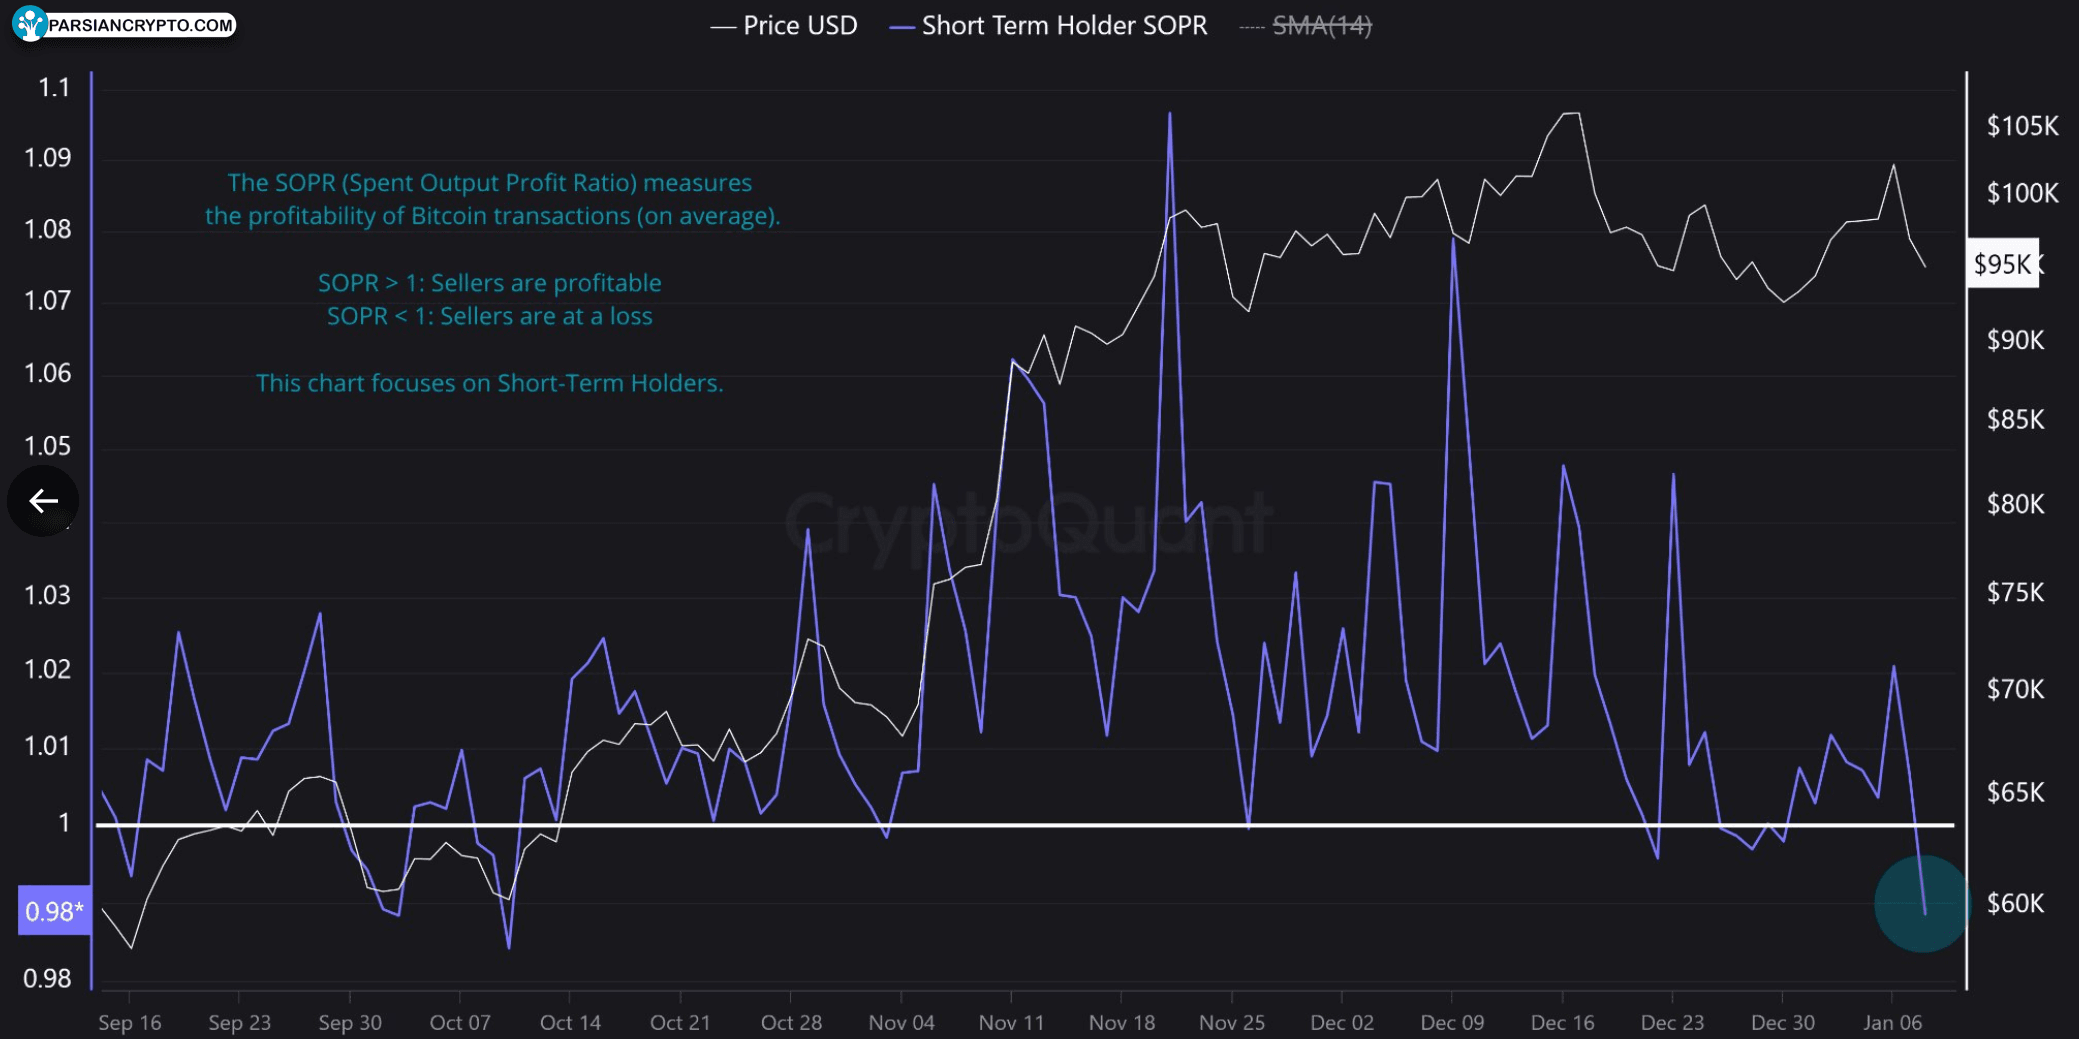Viewport: 2079px width, 1039px height.
Task: Click the Oct 14 date axis label
Action: tap(570, 1022)
